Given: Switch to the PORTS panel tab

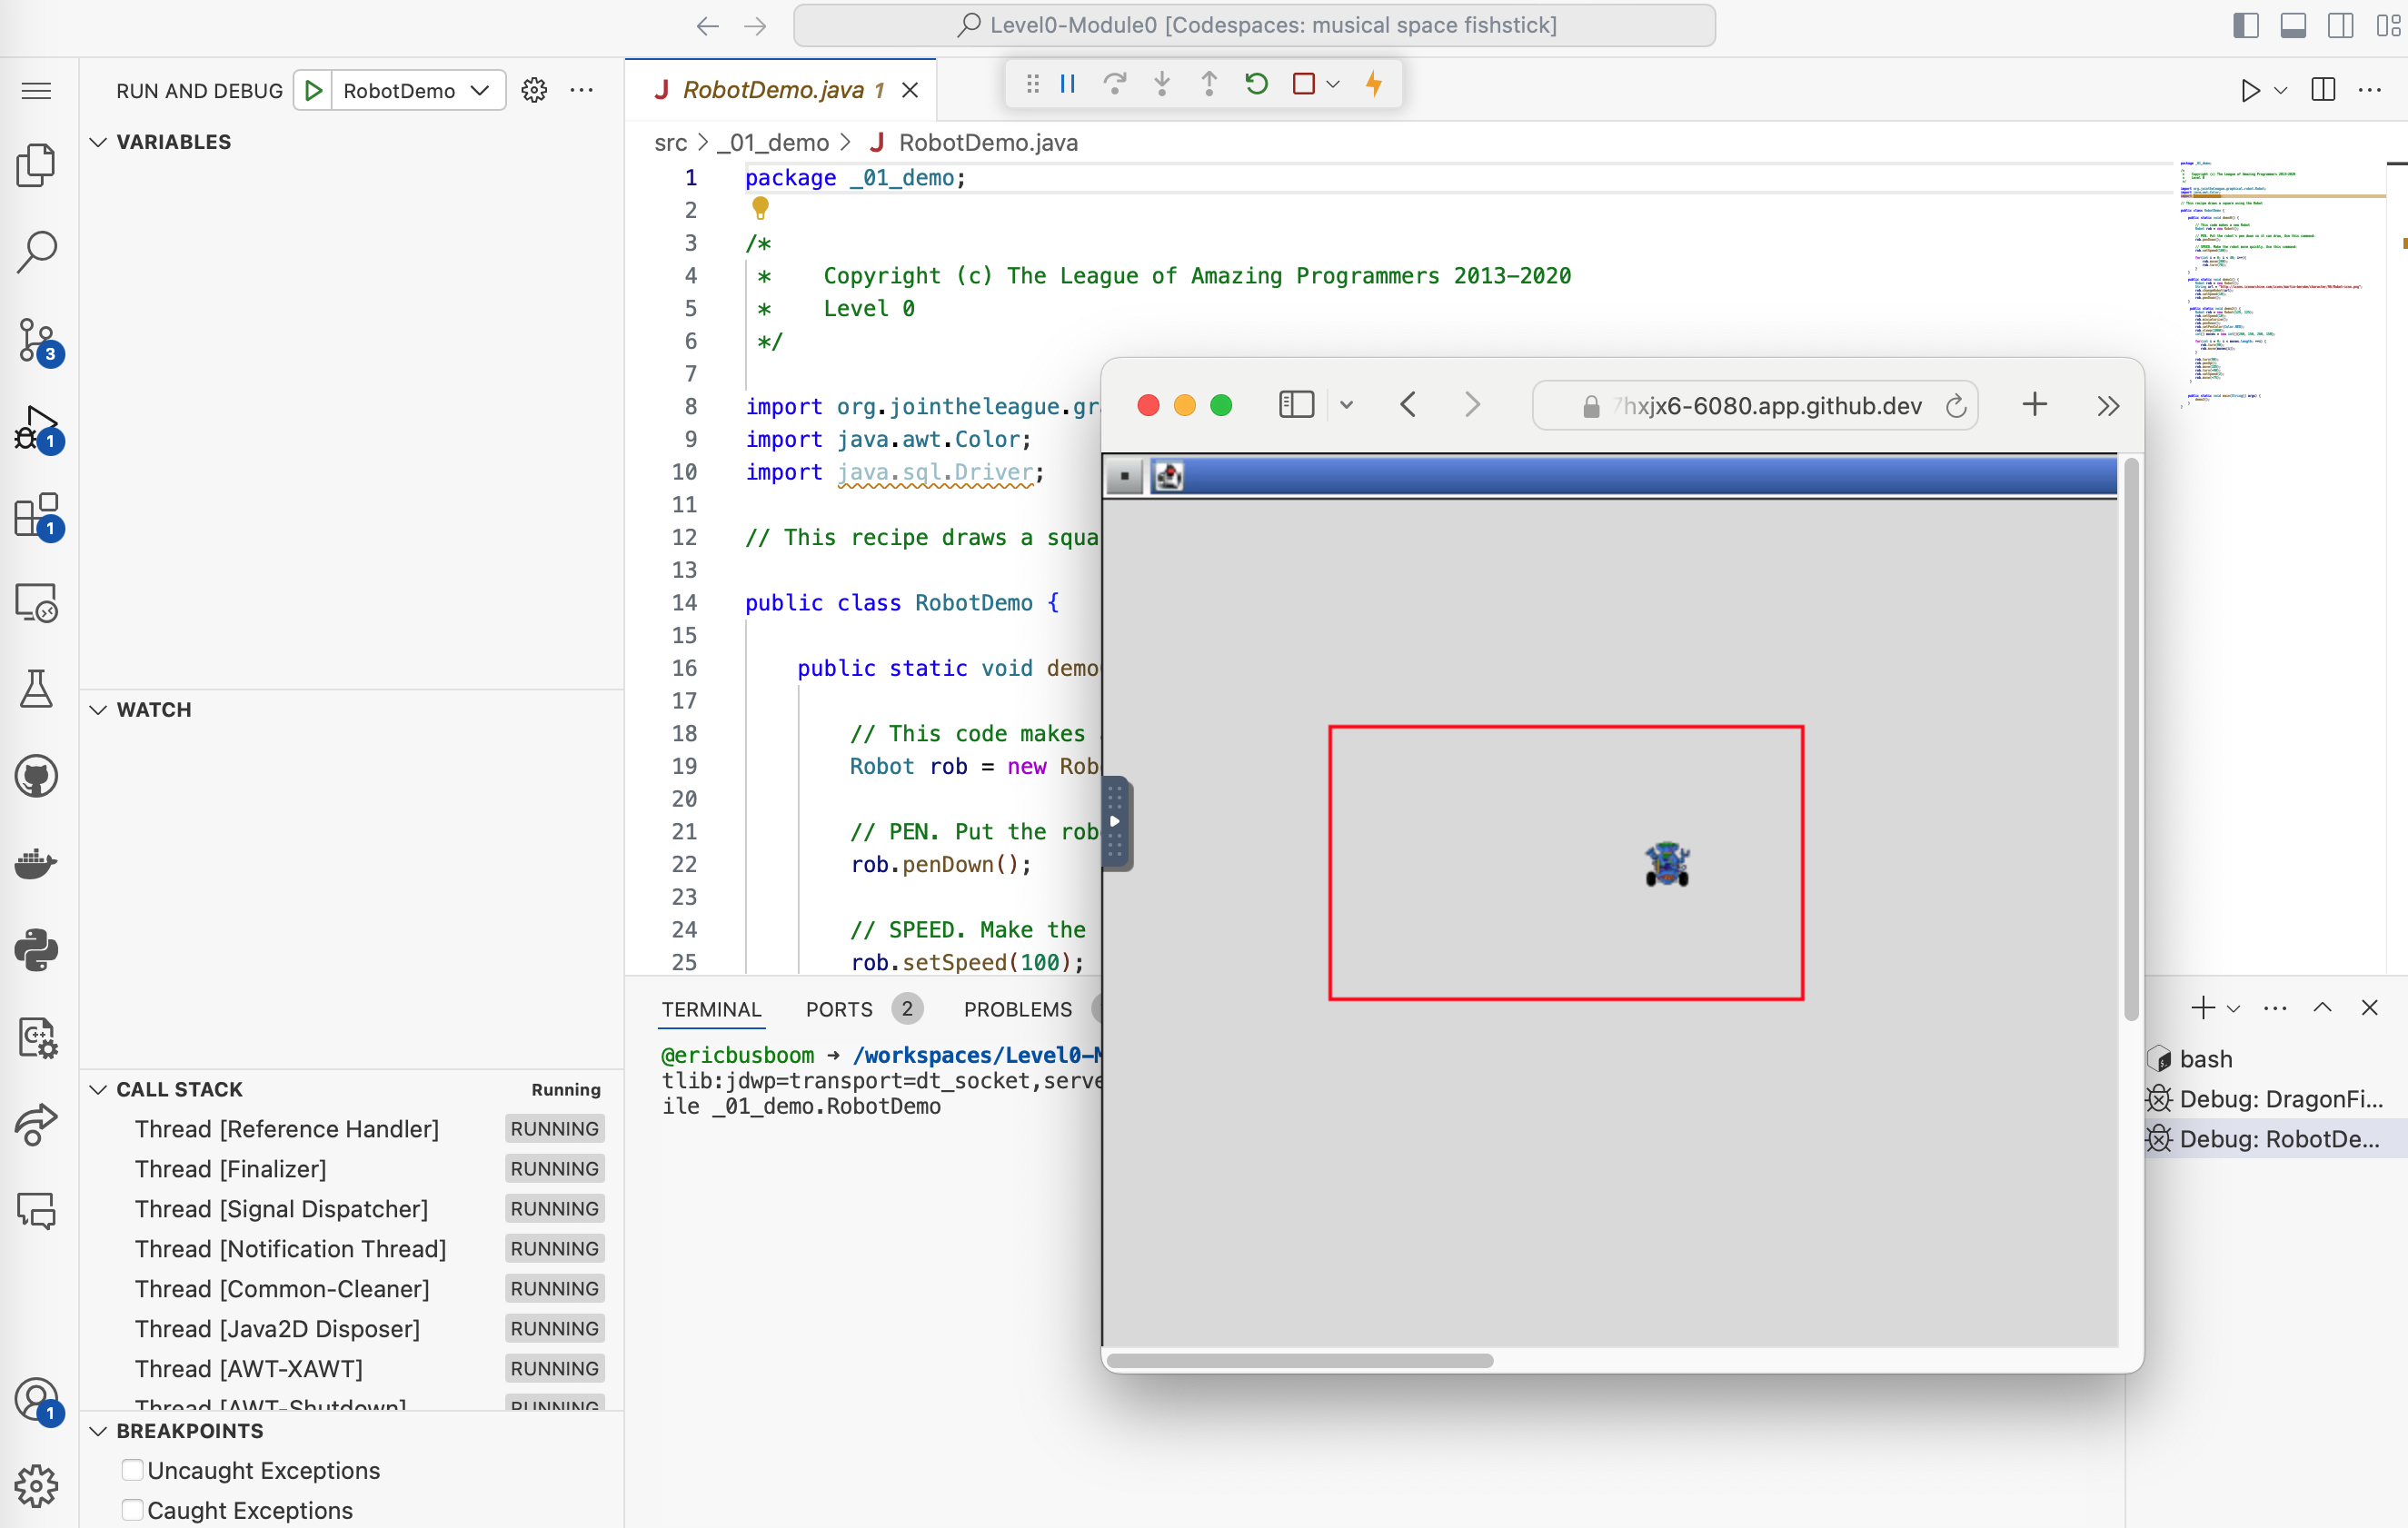Looking at the screenshot, I should tap(839, 1010).
